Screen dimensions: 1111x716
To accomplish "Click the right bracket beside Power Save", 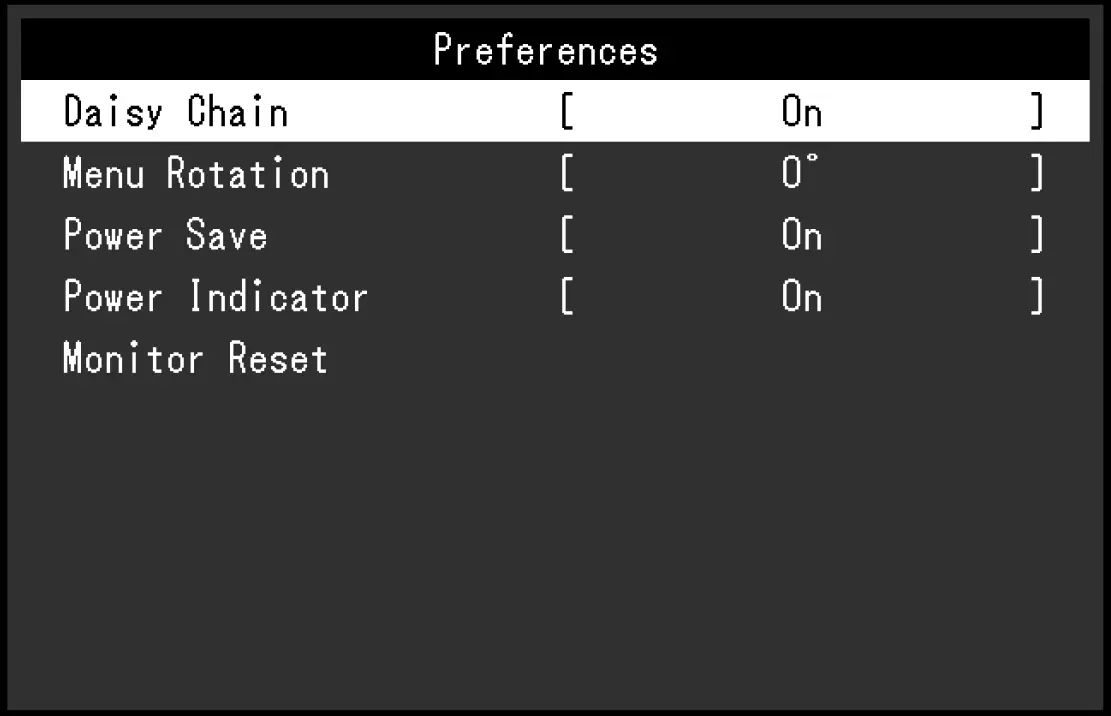I will (1037, 236).
